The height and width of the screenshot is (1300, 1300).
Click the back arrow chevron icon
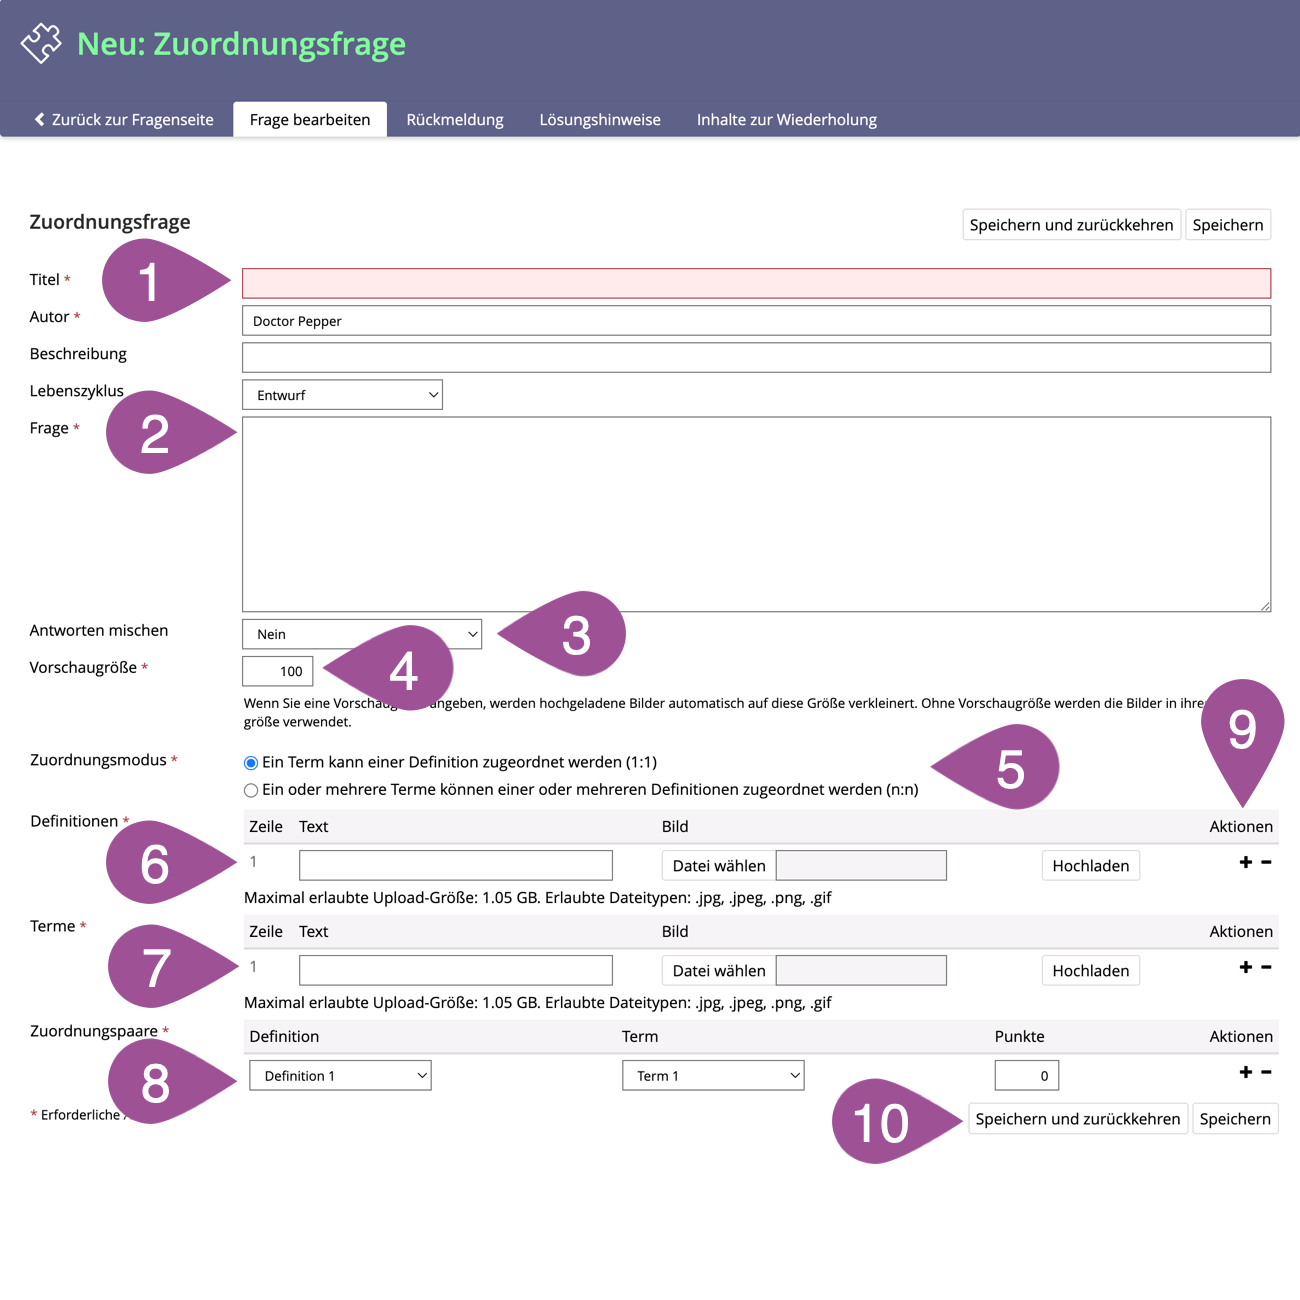click(x=40, y=119)
